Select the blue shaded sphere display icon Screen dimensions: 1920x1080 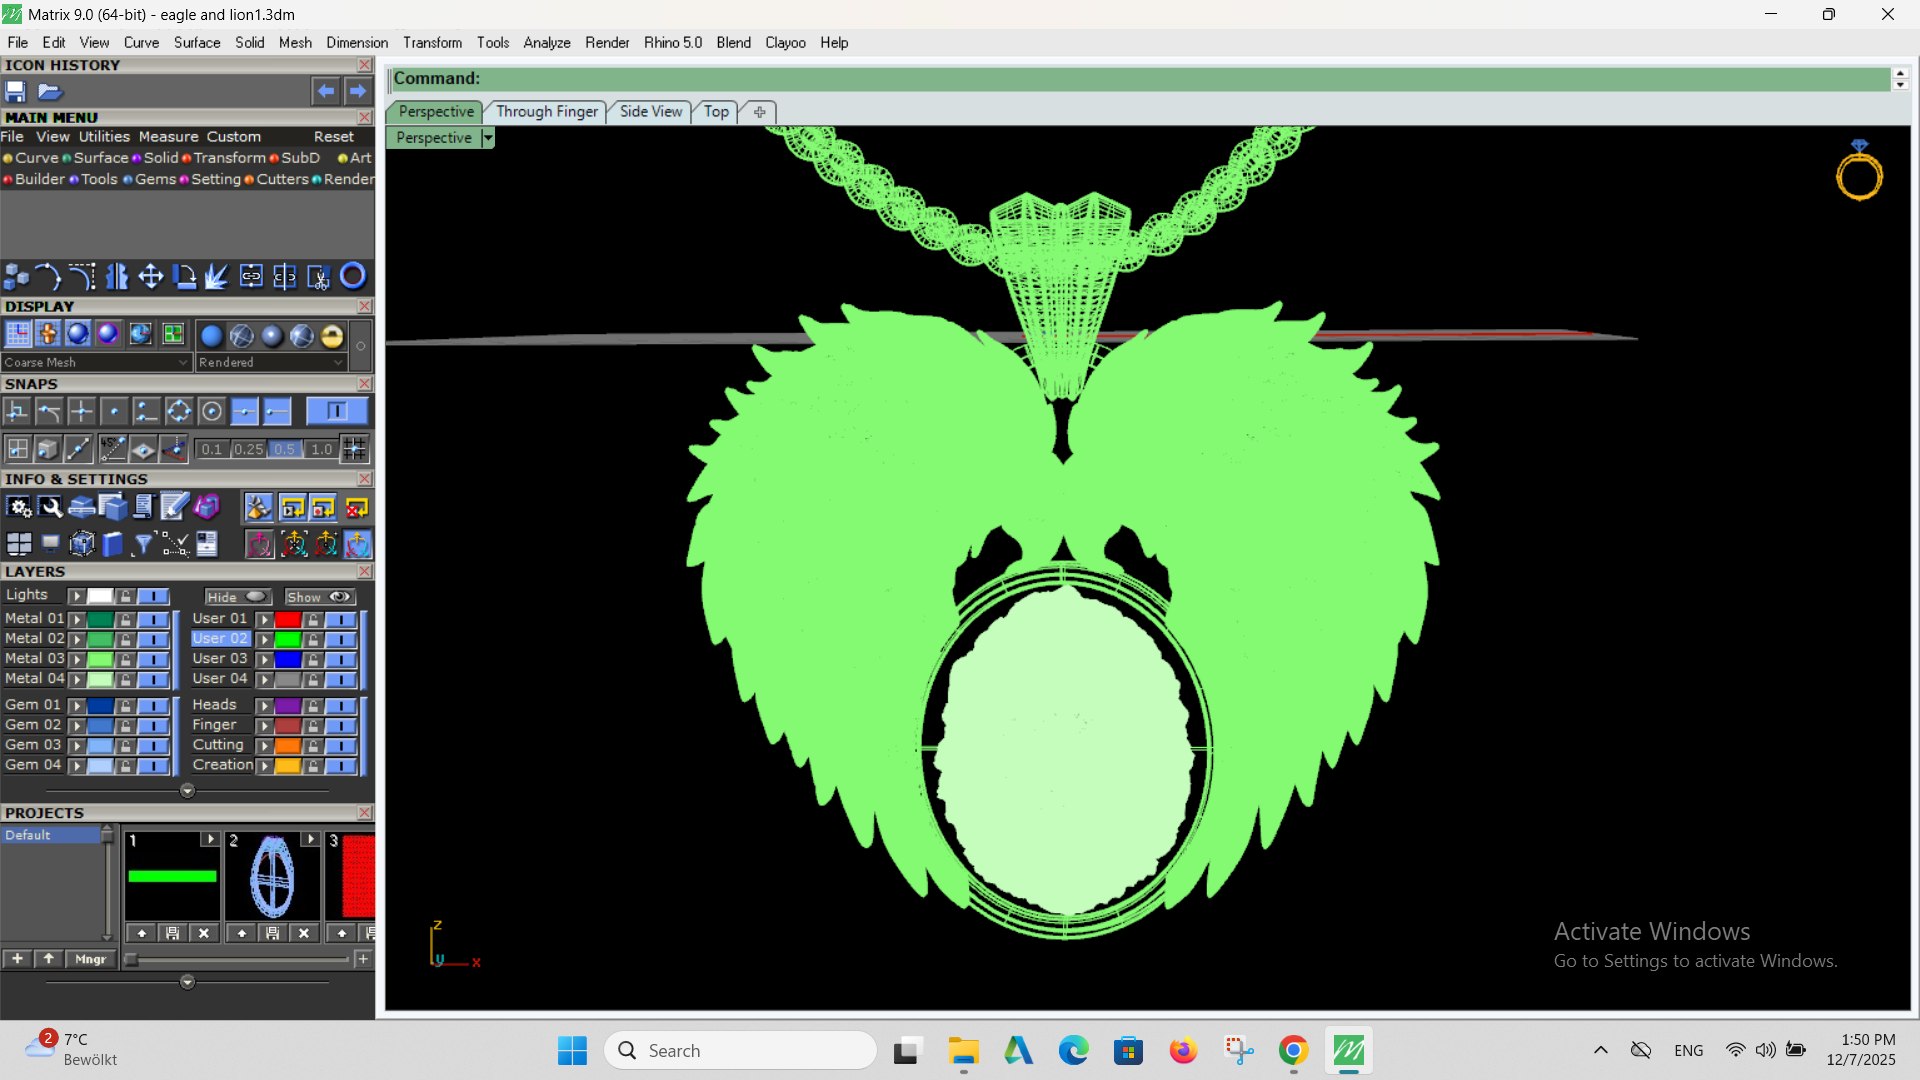[211, 336]
